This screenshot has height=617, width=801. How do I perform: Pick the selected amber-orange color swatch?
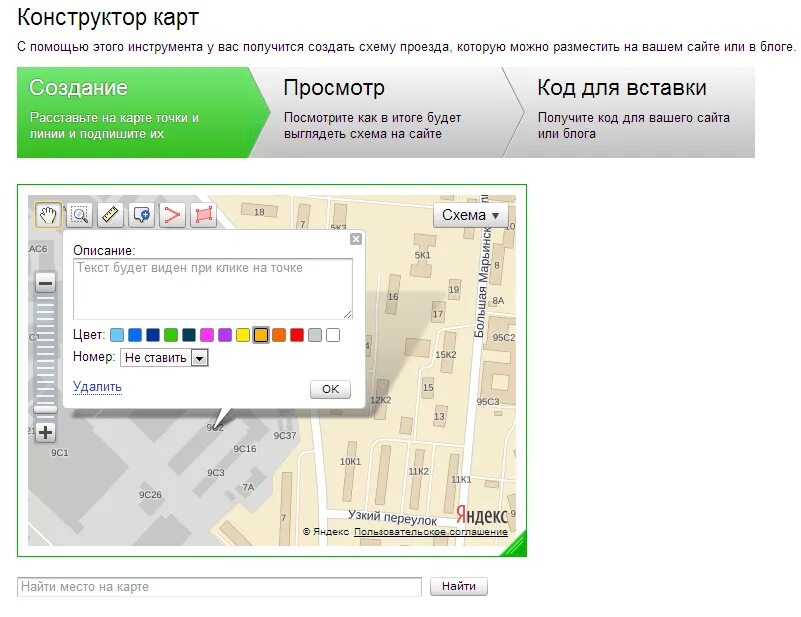click(x=261, y=335)
